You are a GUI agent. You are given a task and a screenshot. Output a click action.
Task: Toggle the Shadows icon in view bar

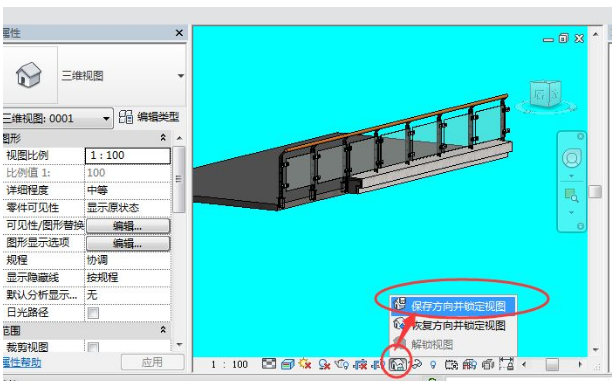324,365
